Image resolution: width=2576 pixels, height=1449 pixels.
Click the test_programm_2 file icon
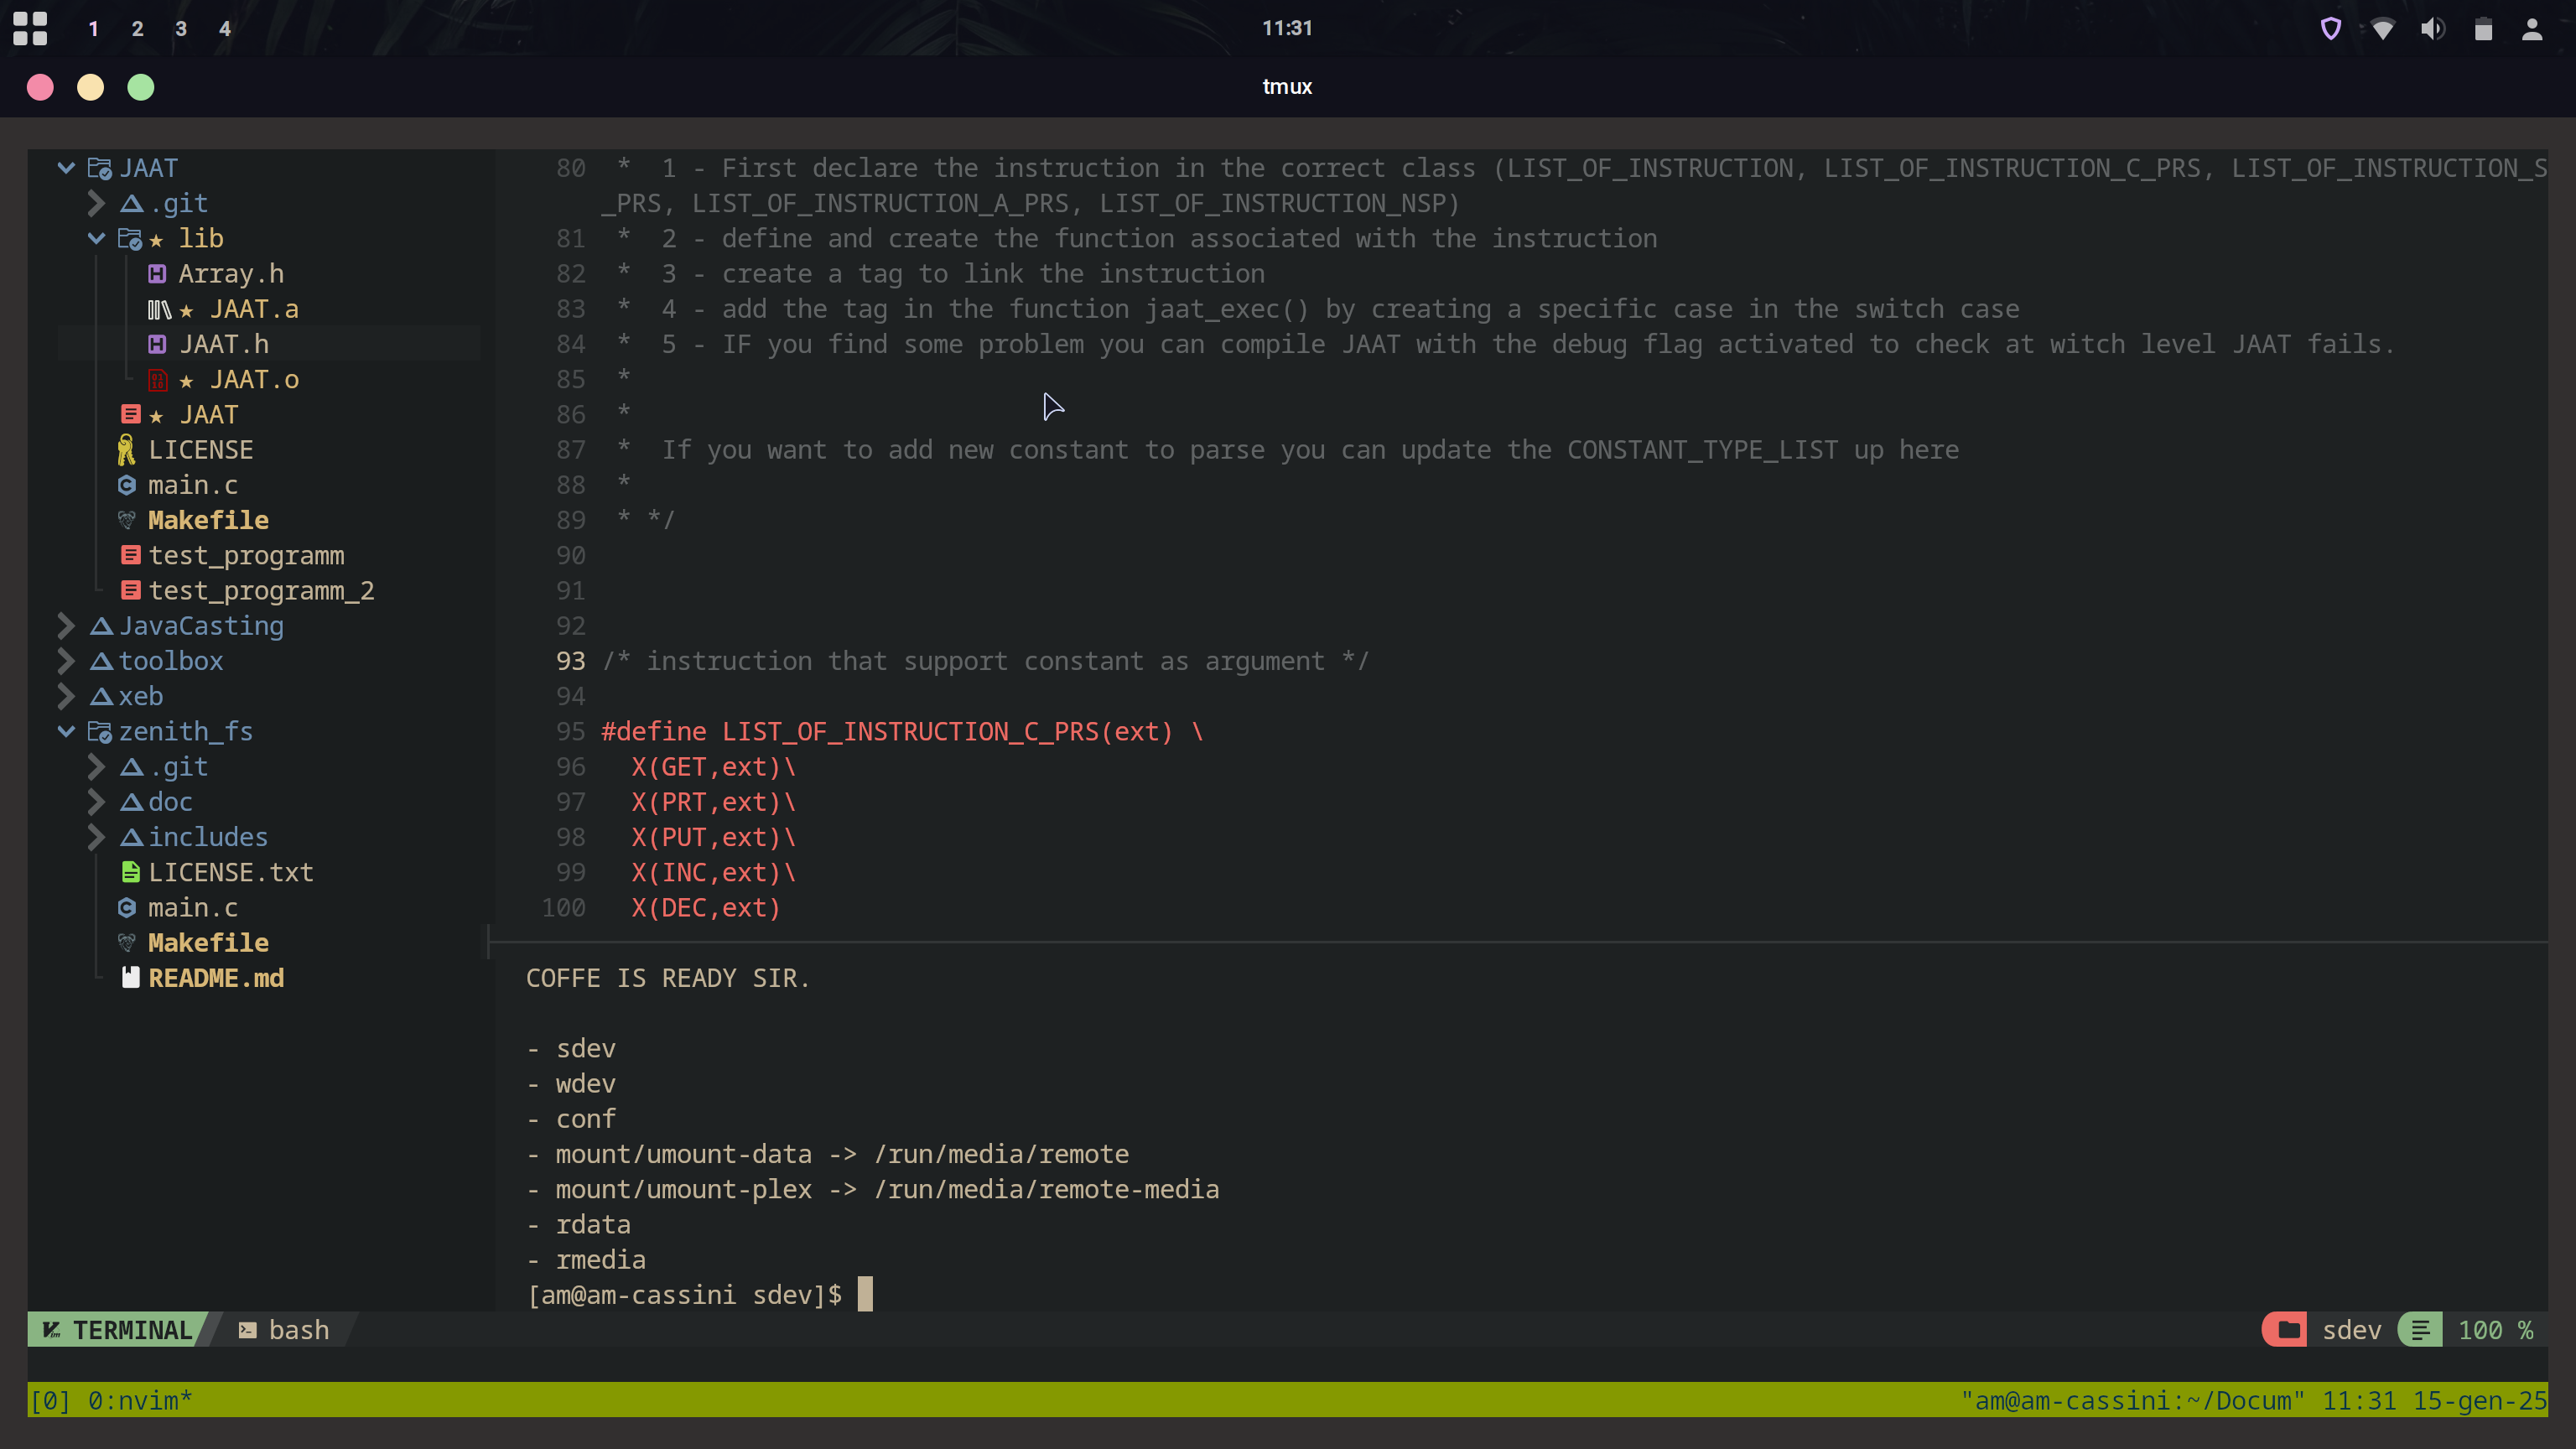pyautogui.click(x=130, y=590)
